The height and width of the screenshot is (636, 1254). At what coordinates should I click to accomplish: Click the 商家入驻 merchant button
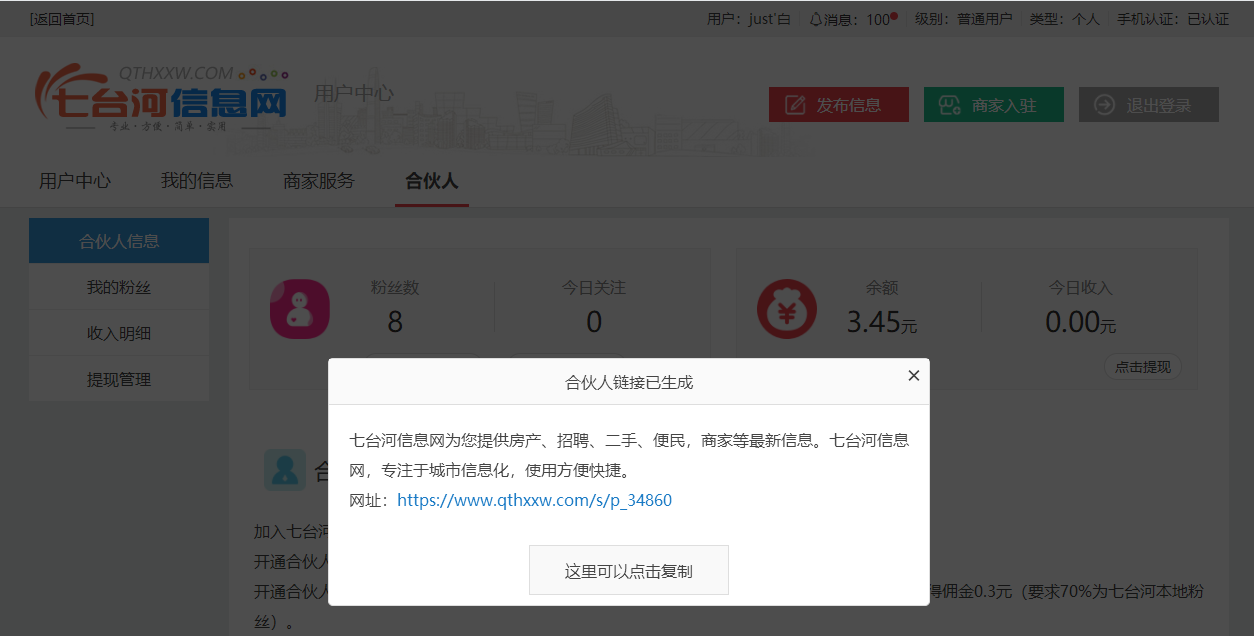993,105
